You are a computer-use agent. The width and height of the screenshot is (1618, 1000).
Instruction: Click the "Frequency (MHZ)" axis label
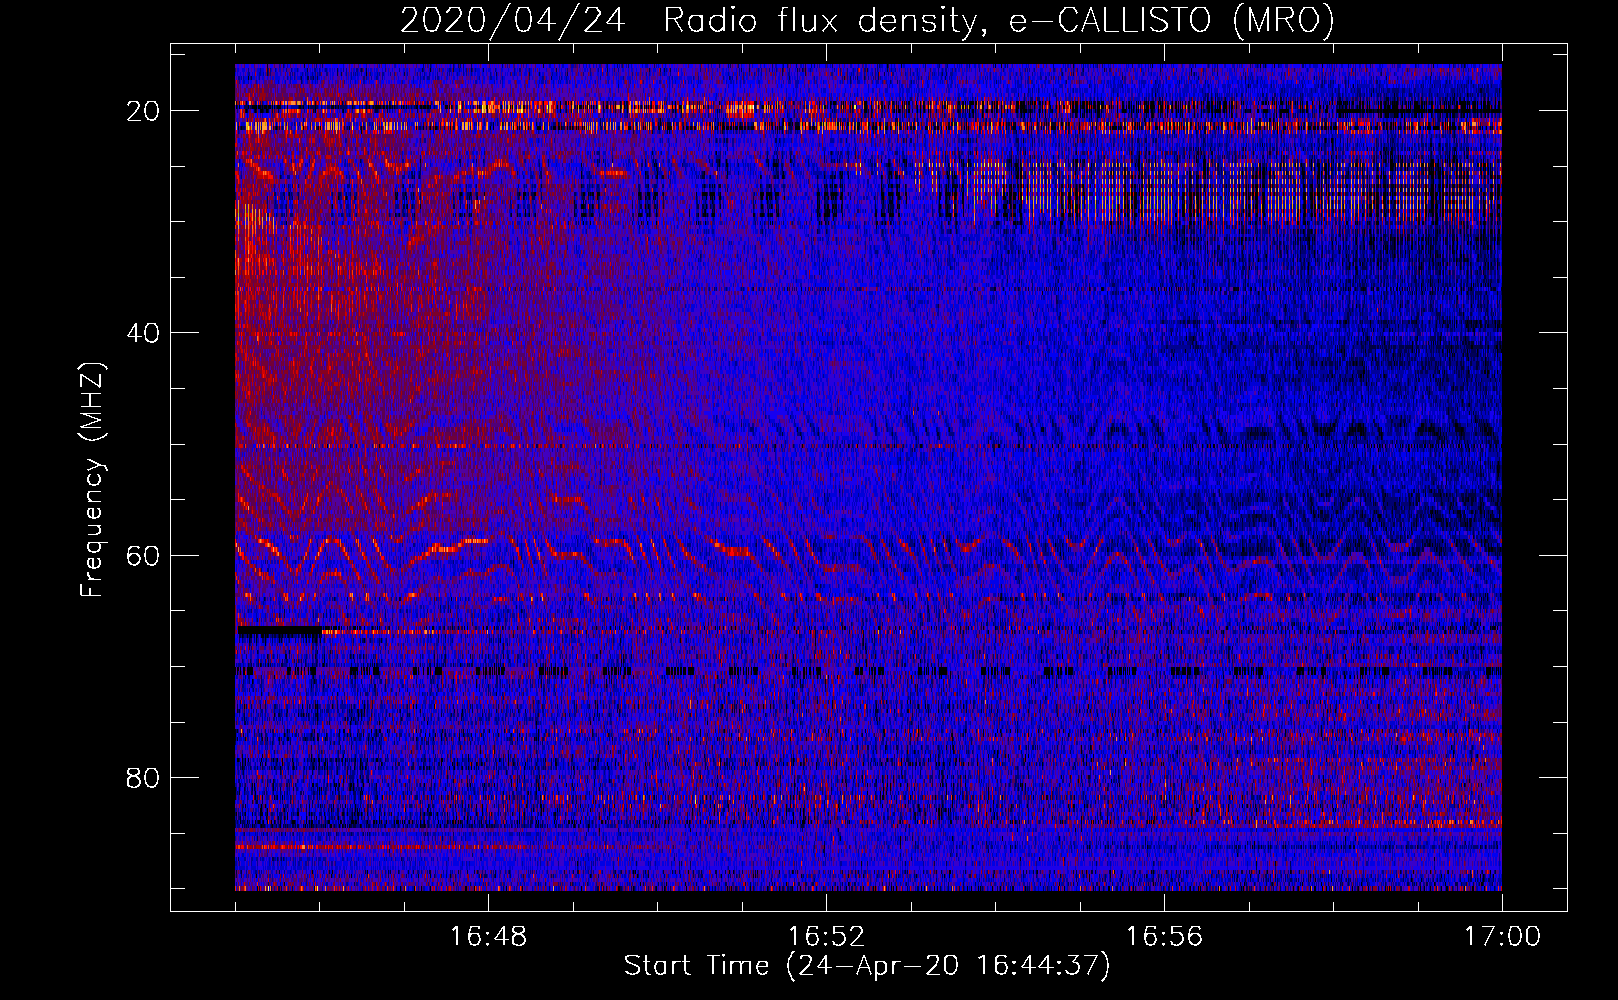click(x=92, y=480)
